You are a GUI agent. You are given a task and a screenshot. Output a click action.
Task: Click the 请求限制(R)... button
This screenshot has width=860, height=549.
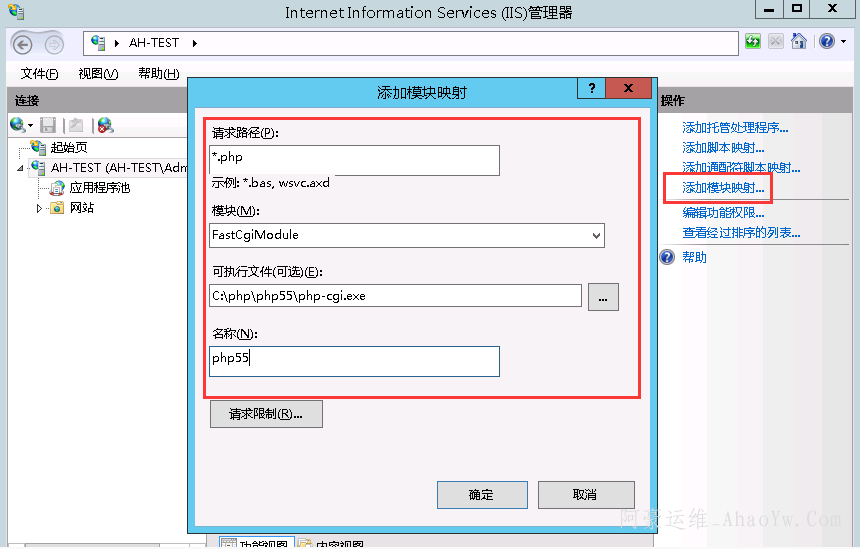(266, 414)
